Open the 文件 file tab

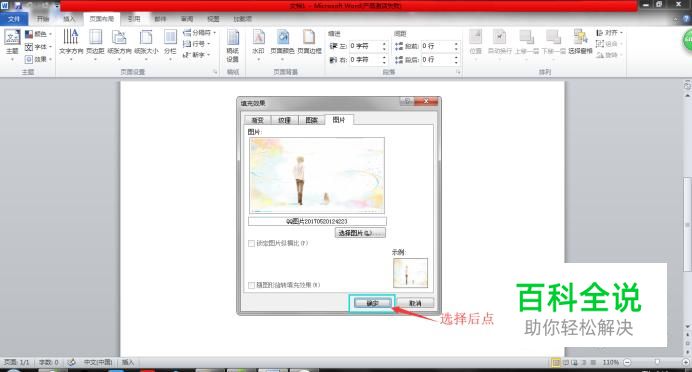(x=14, y=19)
